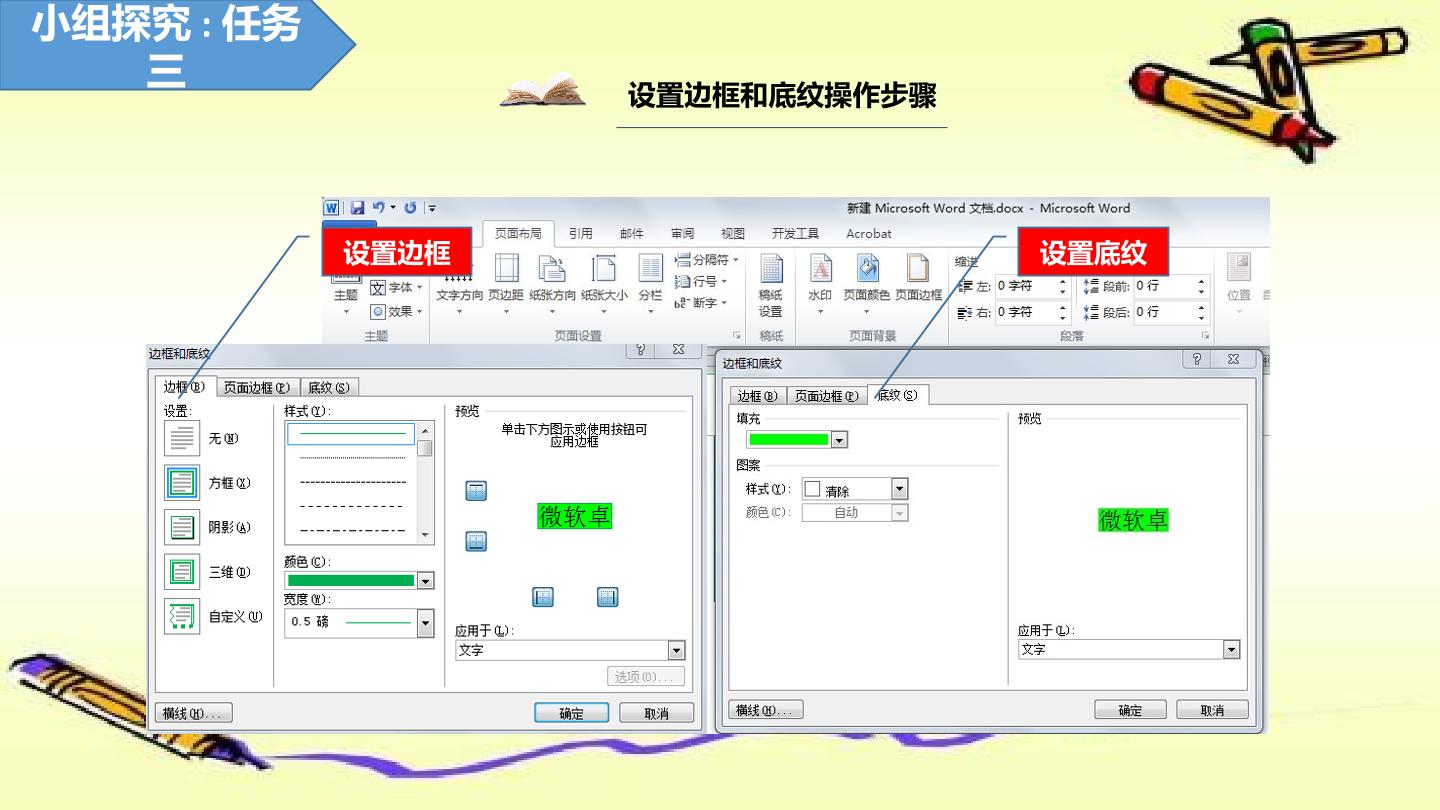1440x810 pixels.
Task: Switch to the 开发工具 ribbon tab
Action: pos(795,234)
